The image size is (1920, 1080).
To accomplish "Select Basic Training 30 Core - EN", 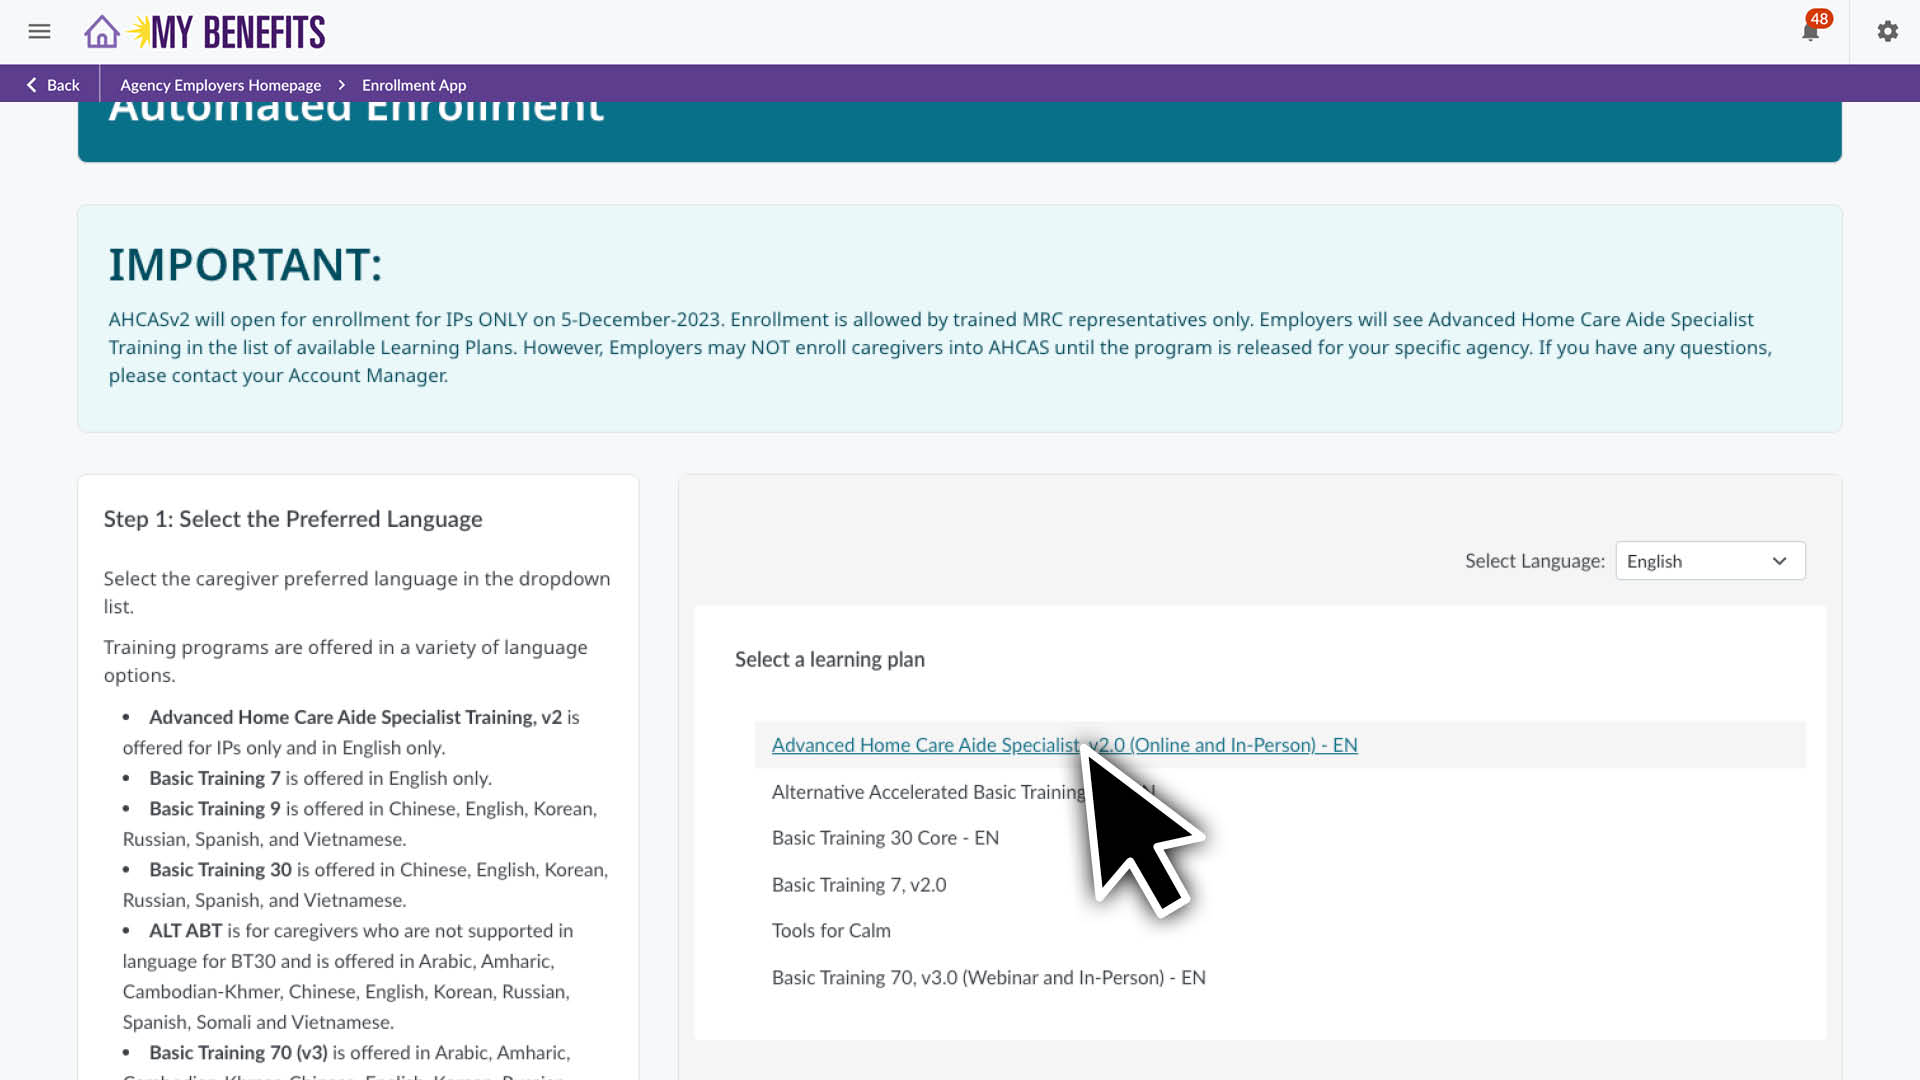I will [x=884, y=838].
